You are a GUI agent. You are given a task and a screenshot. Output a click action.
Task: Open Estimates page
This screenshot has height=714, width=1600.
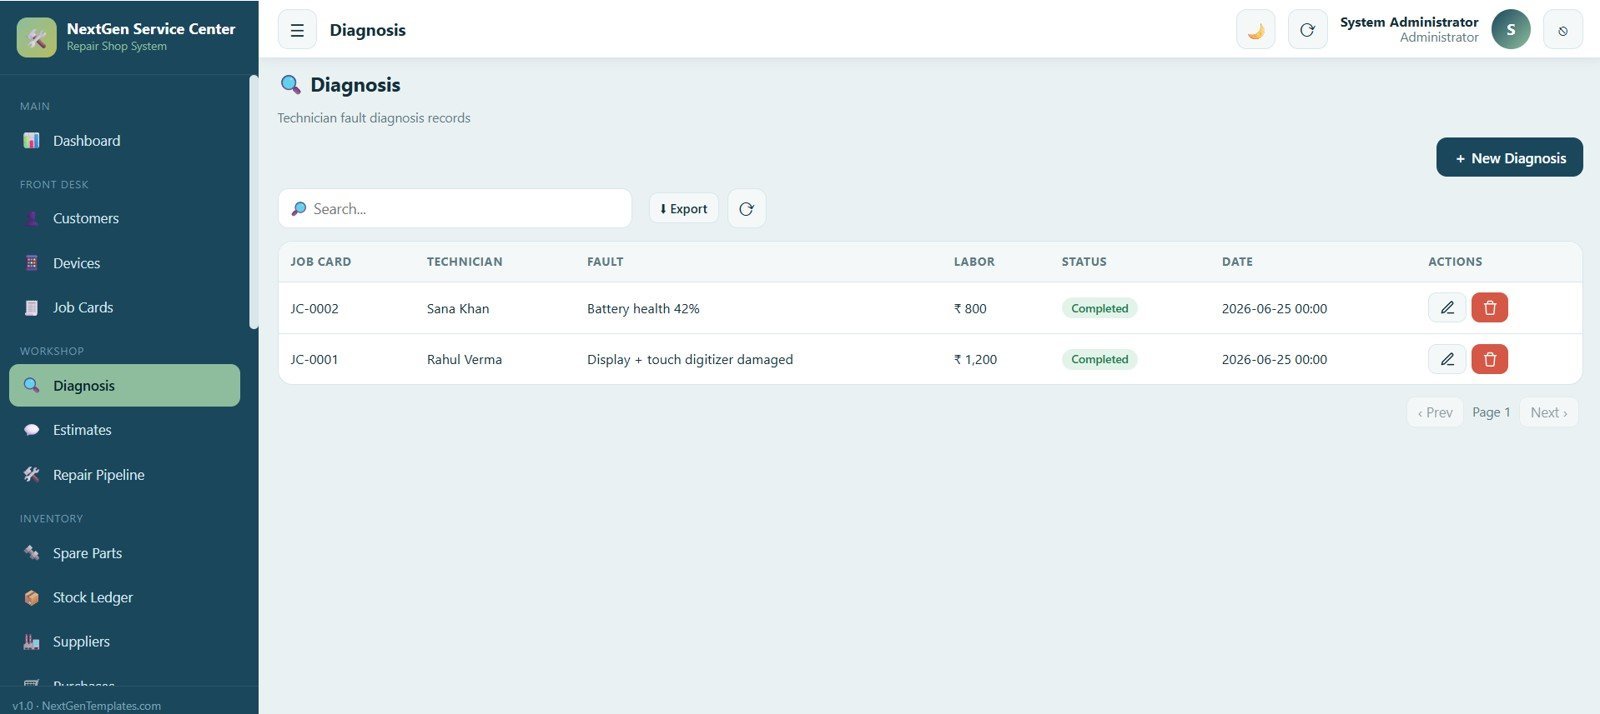point(124,430)
